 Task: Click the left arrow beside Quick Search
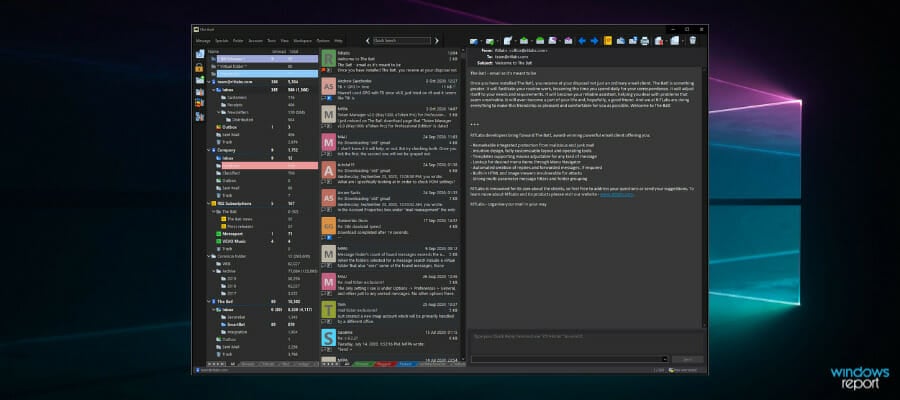367,41
